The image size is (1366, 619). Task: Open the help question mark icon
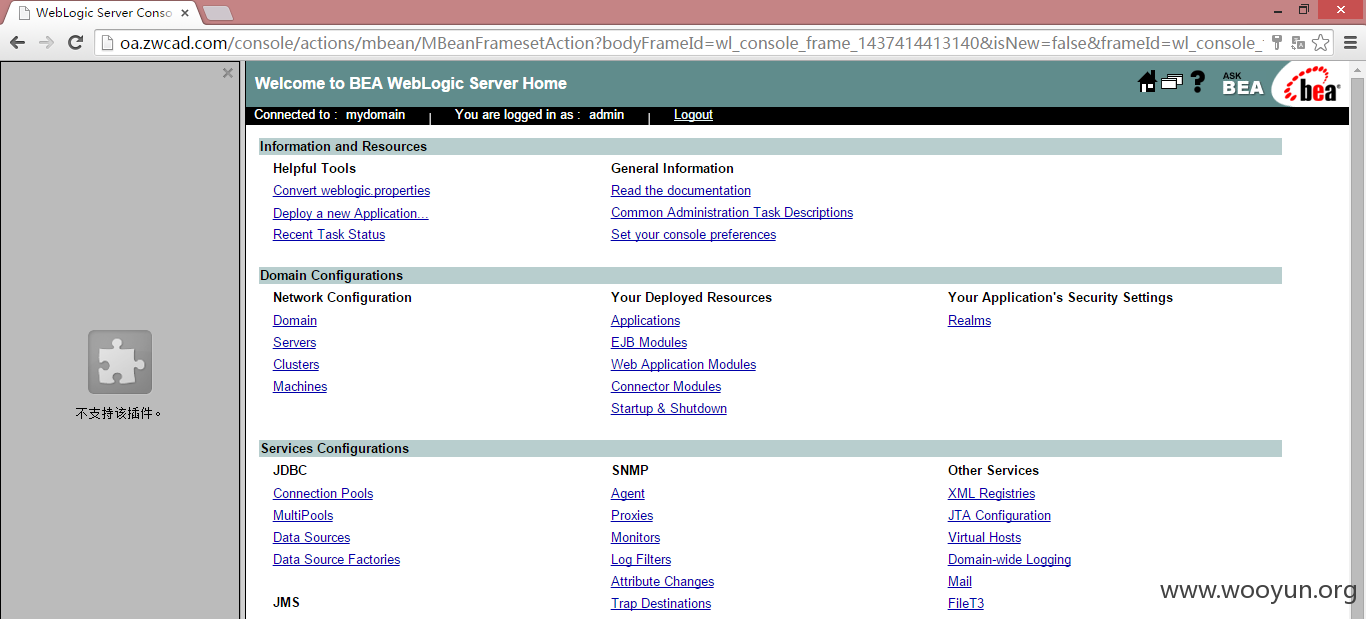(x=1197, y=82)
